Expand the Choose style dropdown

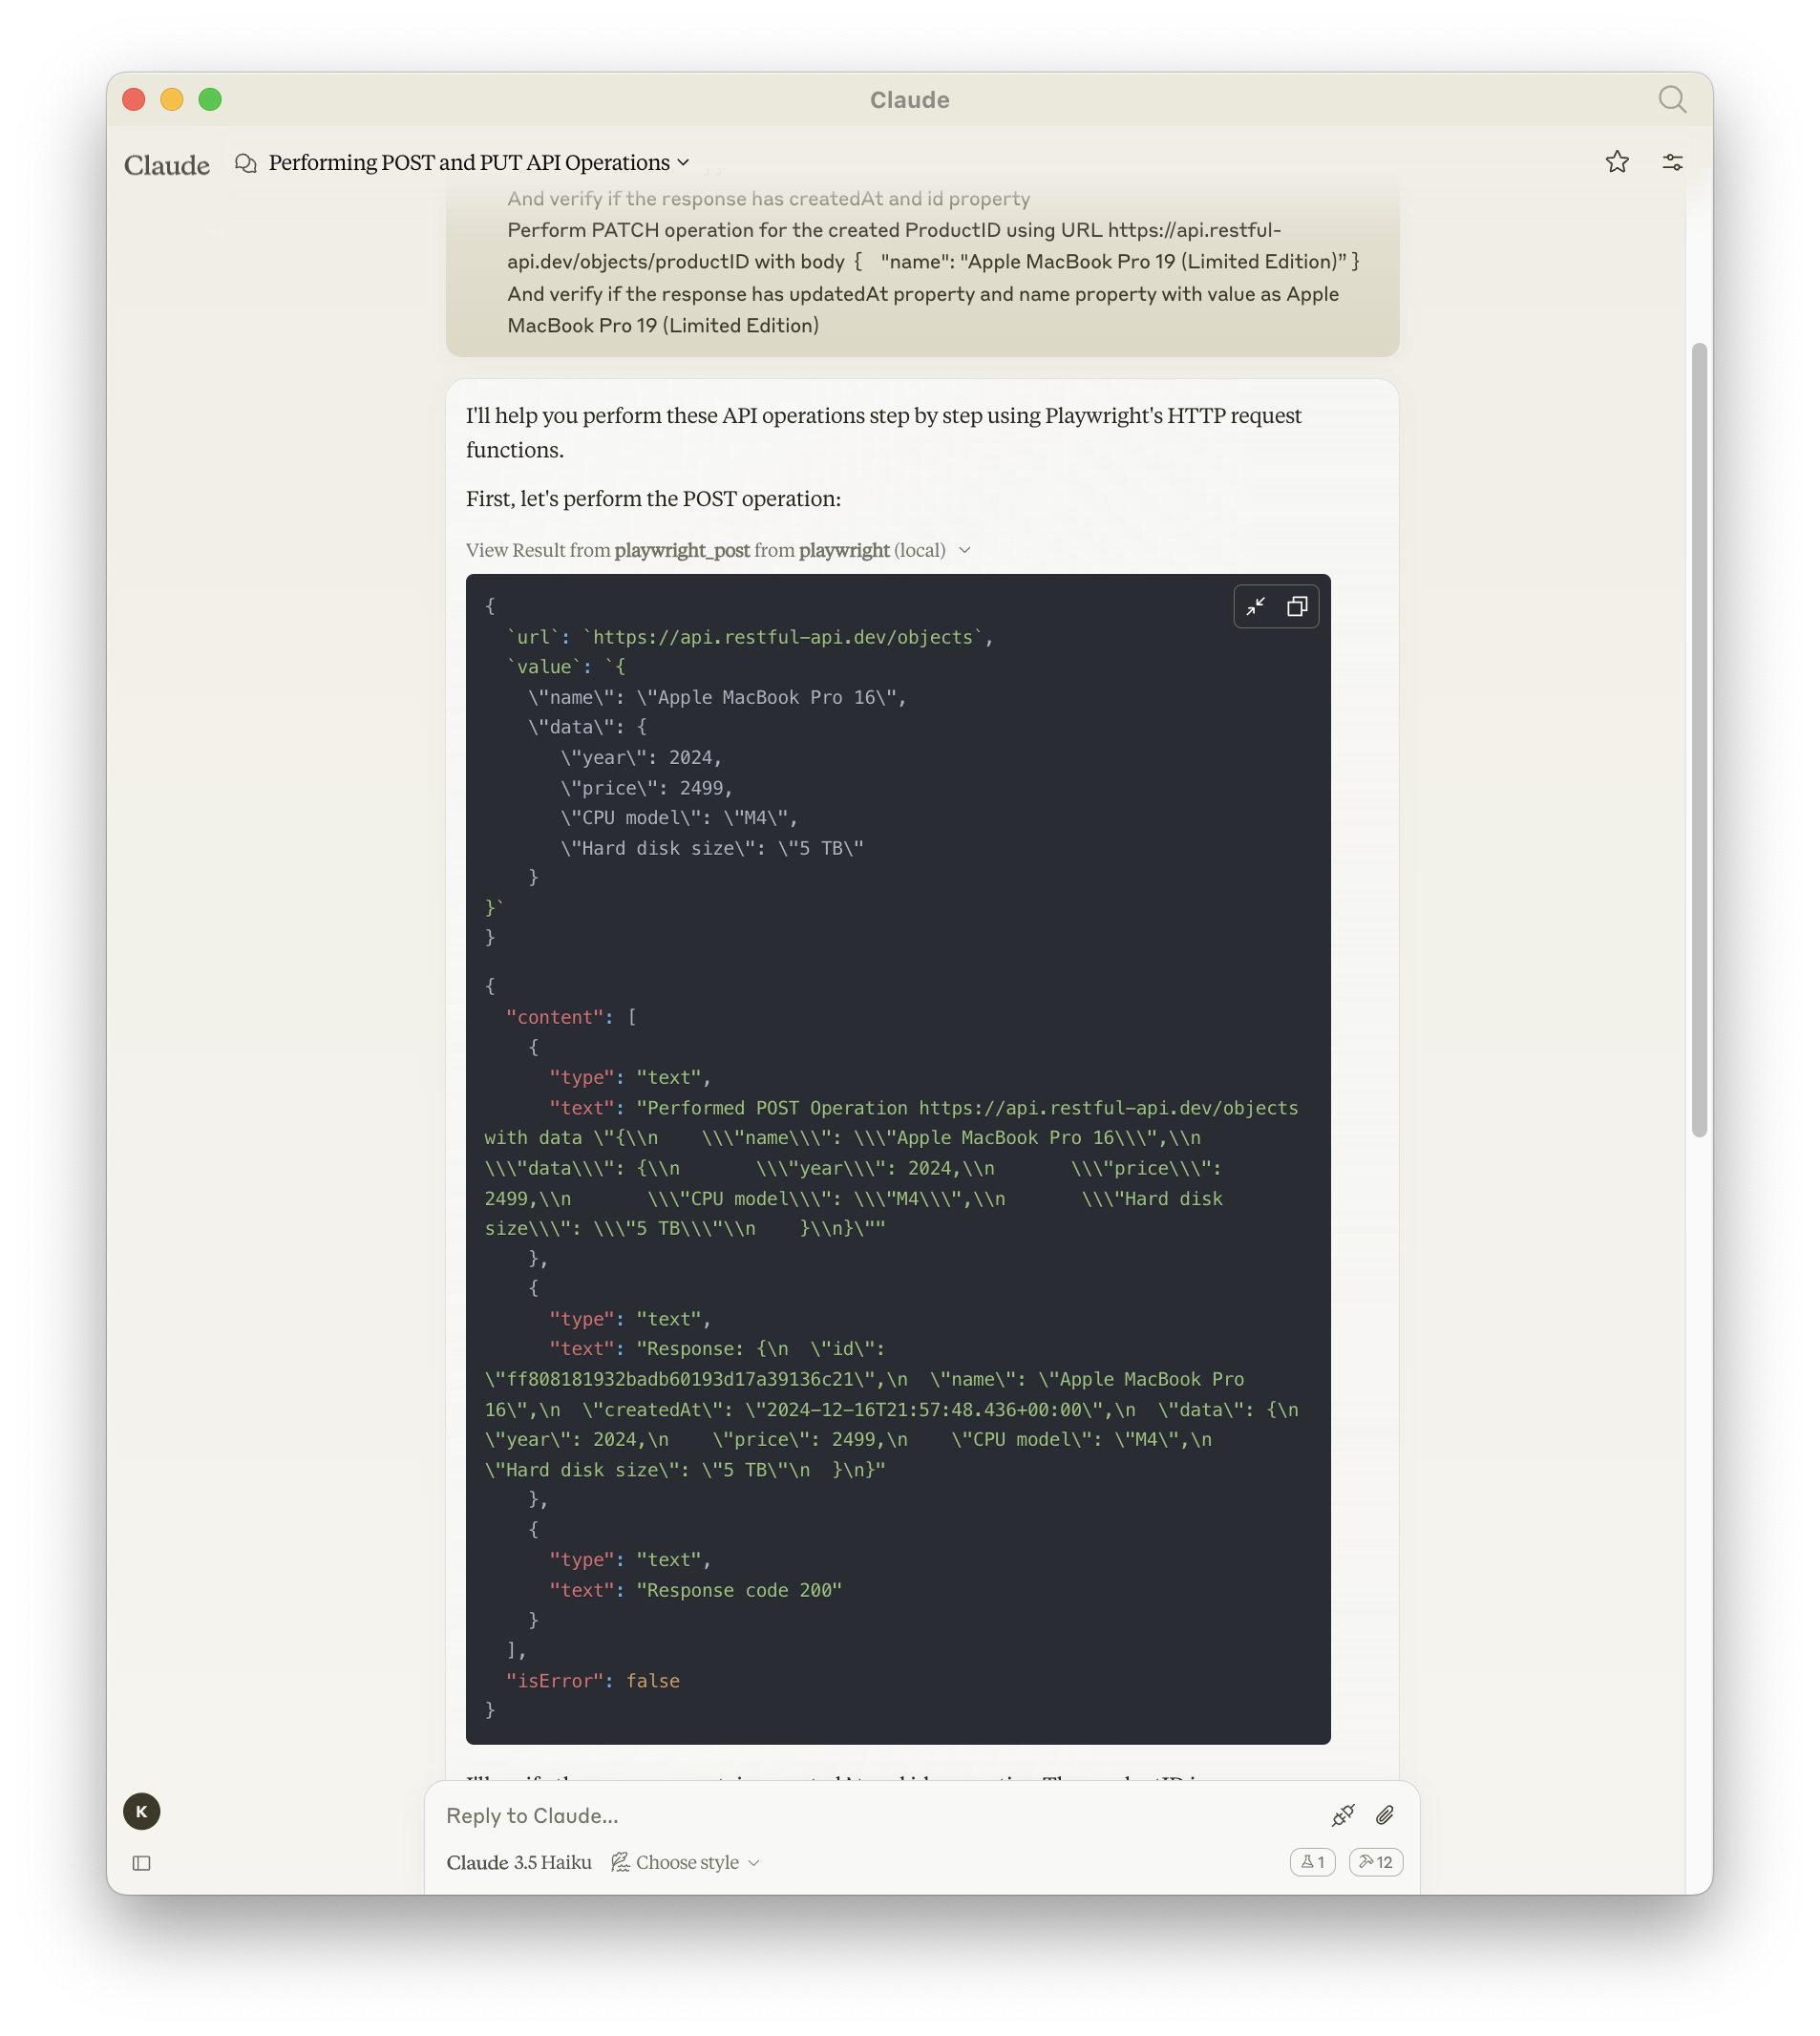tap(687, 1862)
